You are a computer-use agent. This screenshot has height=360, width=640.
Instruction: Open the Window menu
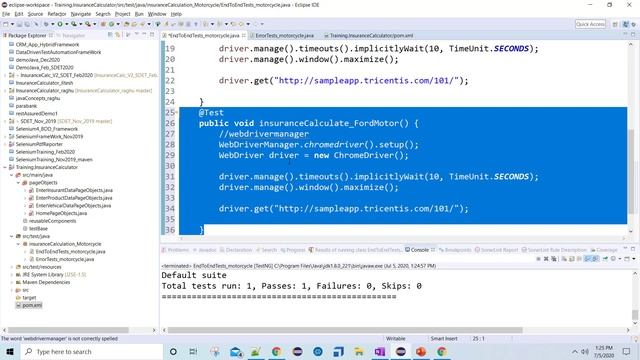[x=157, y=14]
